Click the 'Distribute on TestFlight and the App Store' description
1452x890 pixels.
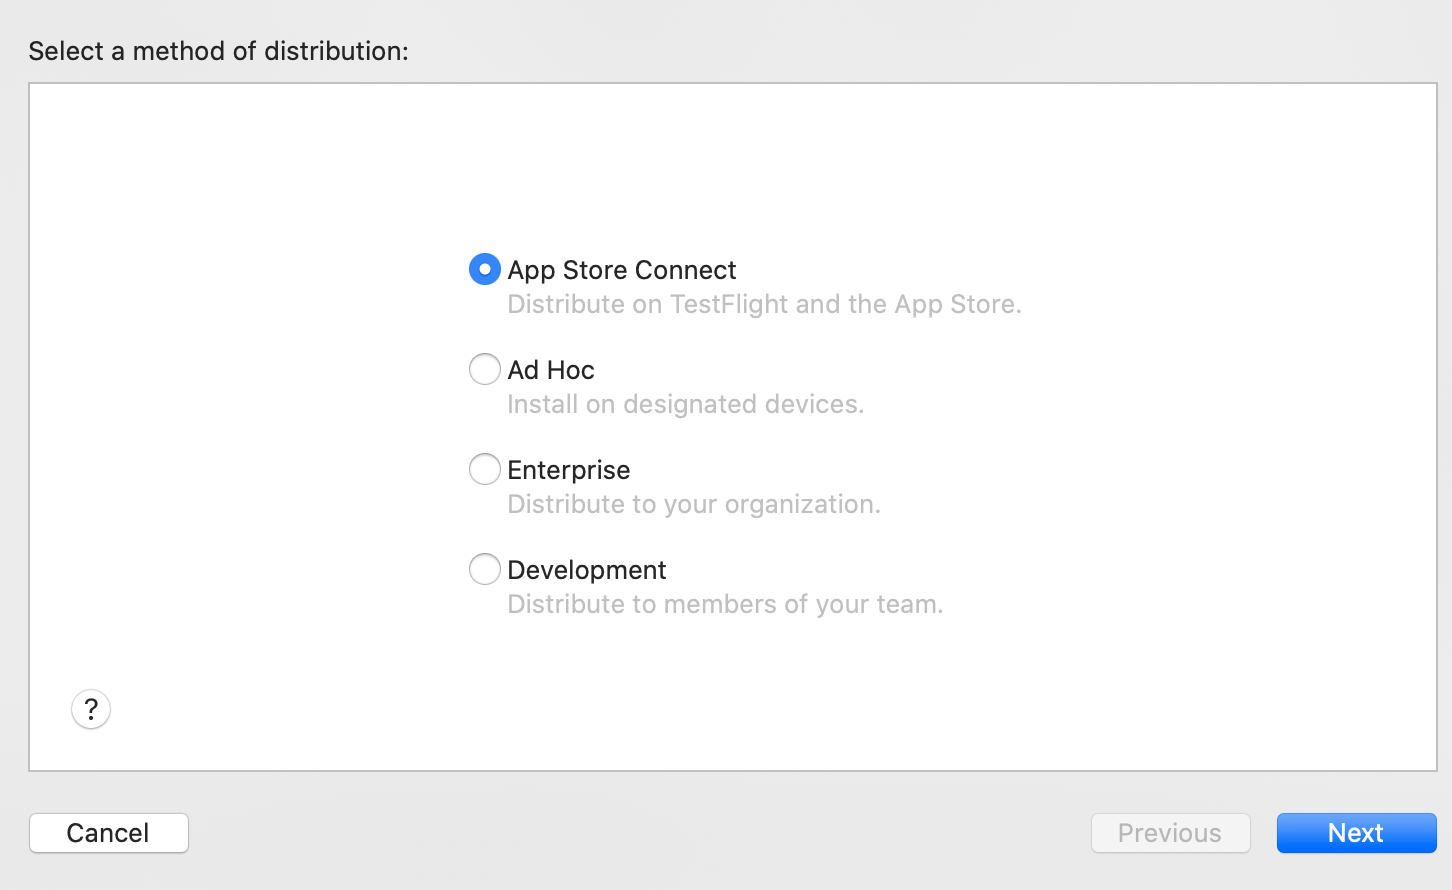point(764,304)
